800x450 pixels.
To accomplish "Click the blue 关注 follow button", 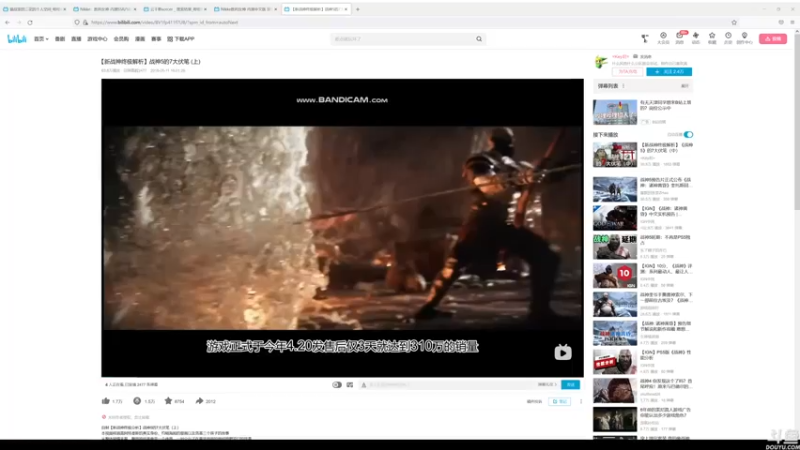I will tap(669, 72).
